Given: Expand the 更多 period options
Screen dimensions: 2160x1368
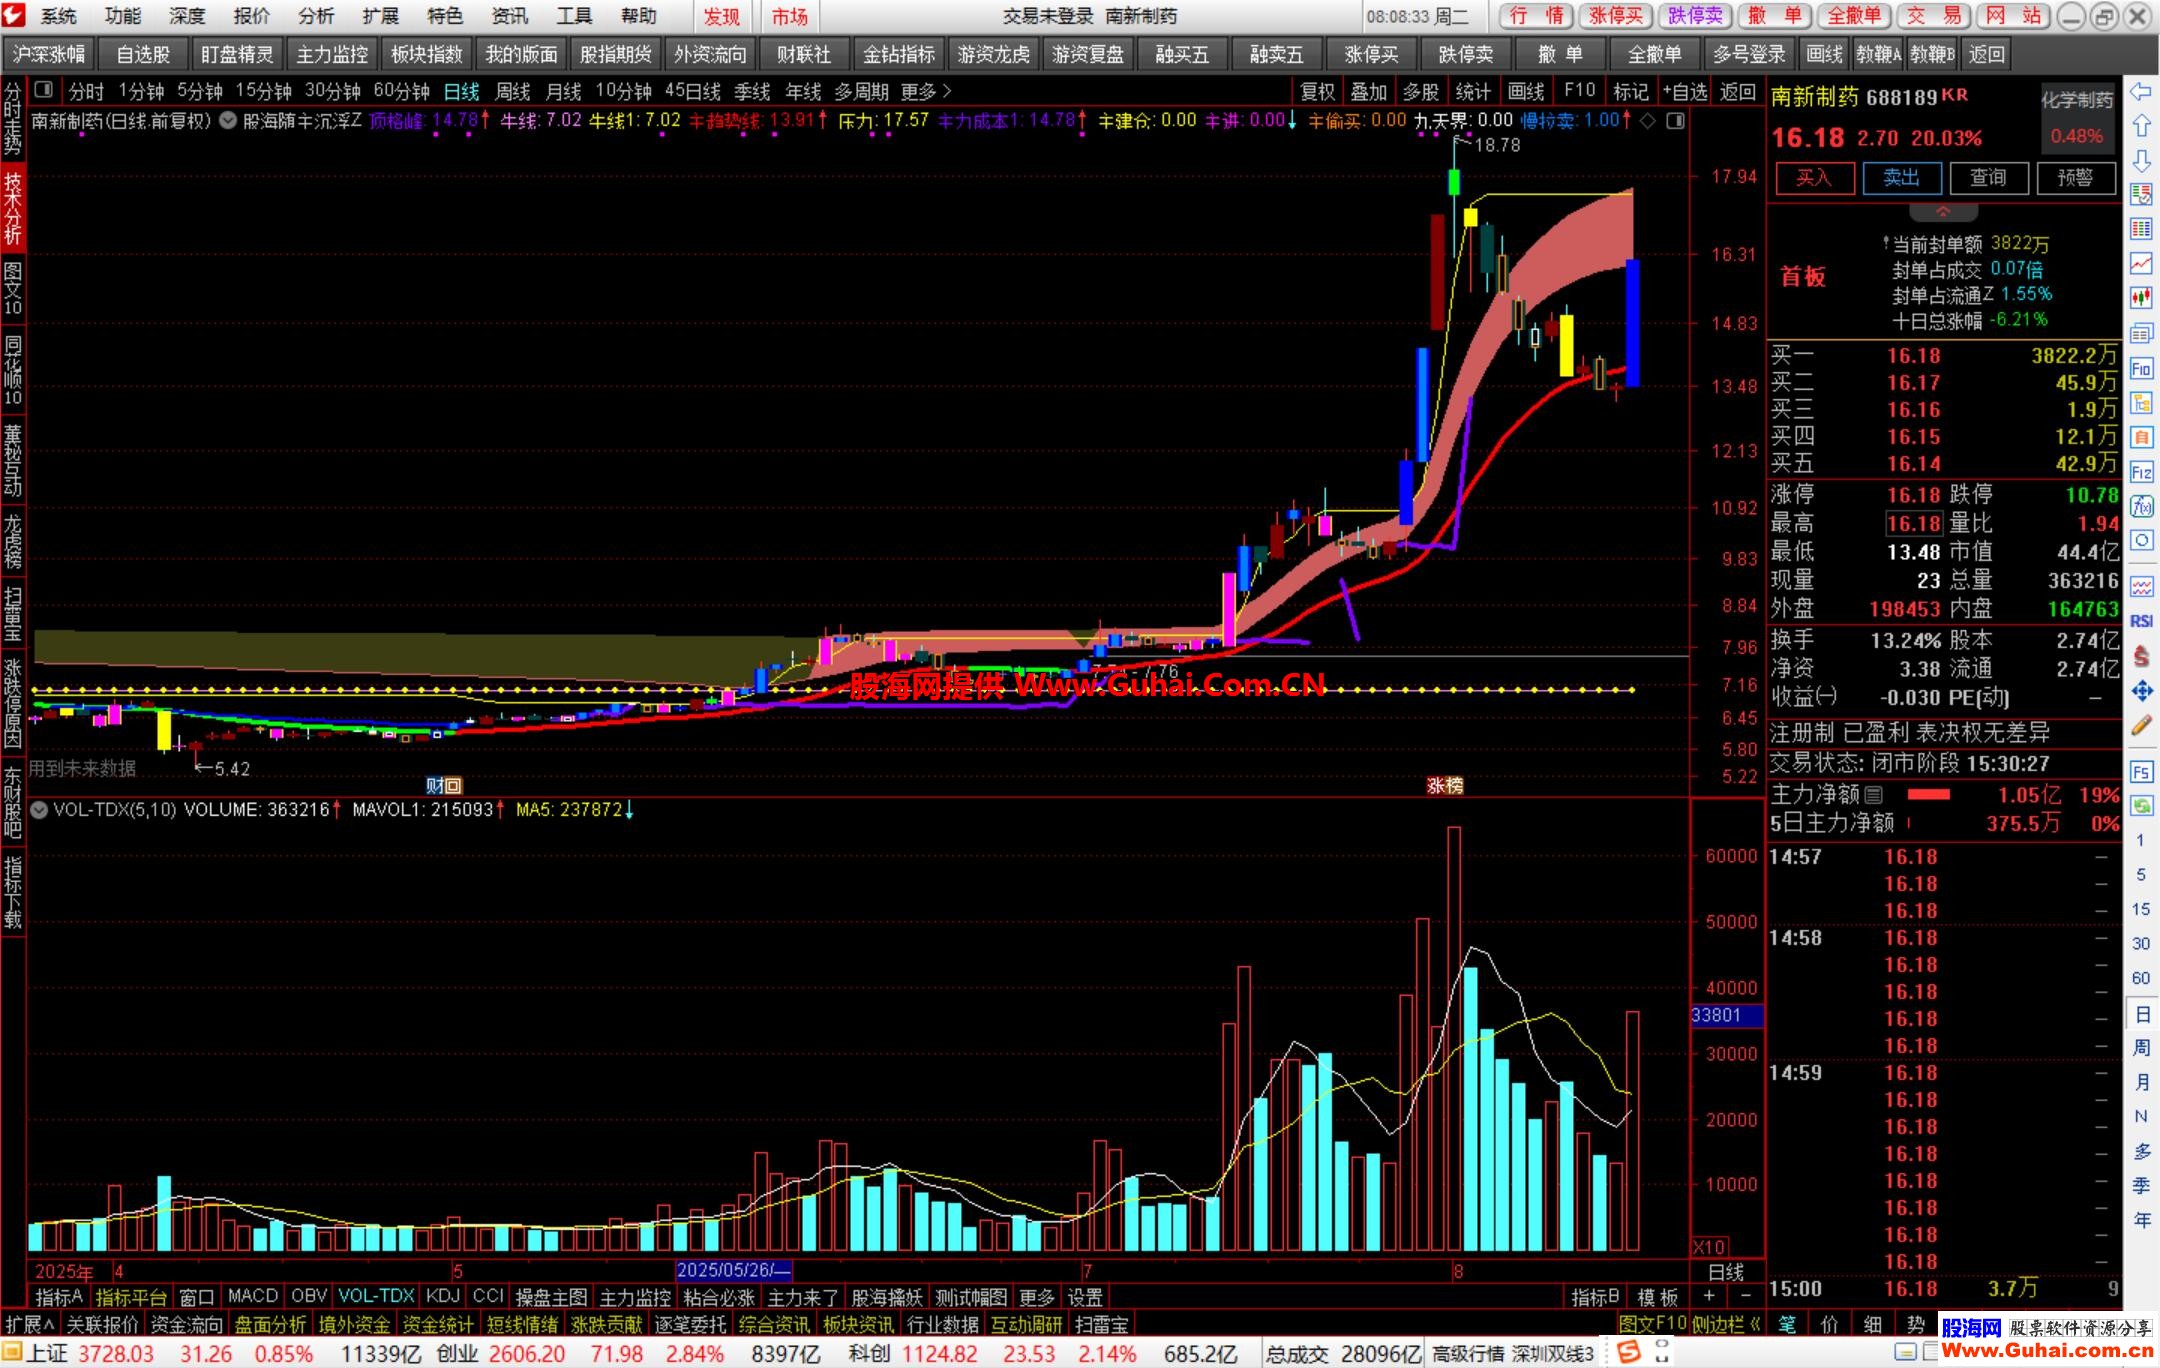Looking at the screenshot, I should pyautogui.click(x=926, y=92).
